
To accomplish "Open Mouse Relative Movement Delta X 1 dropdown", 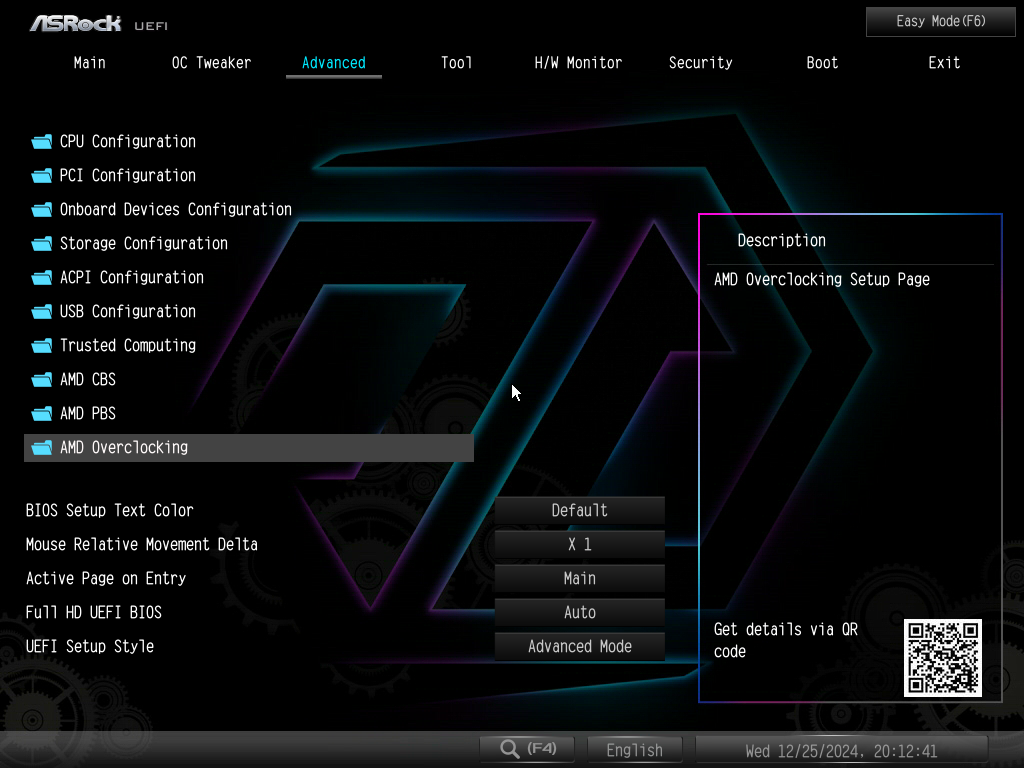I will [579, 544].
